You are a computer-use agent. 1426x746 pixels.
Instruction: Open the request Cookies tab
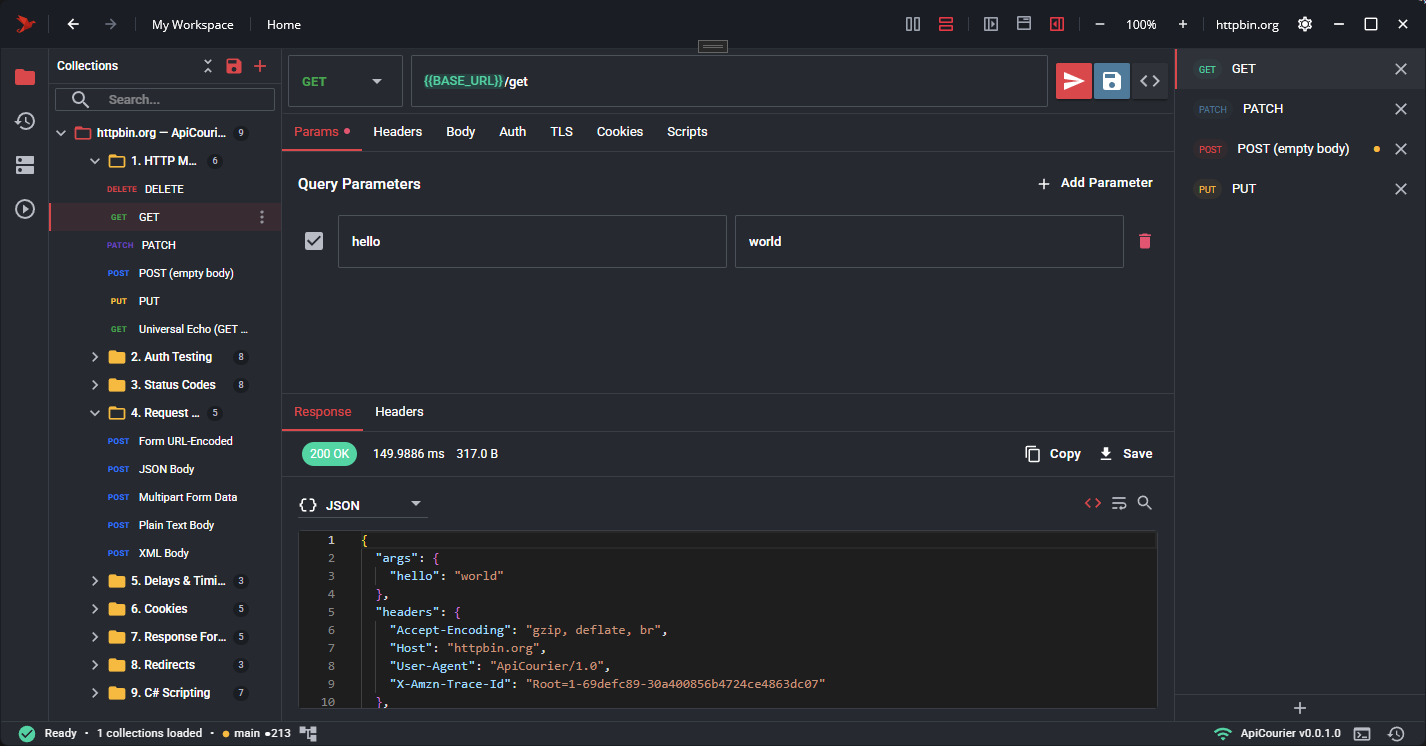[x=620, y=132]
